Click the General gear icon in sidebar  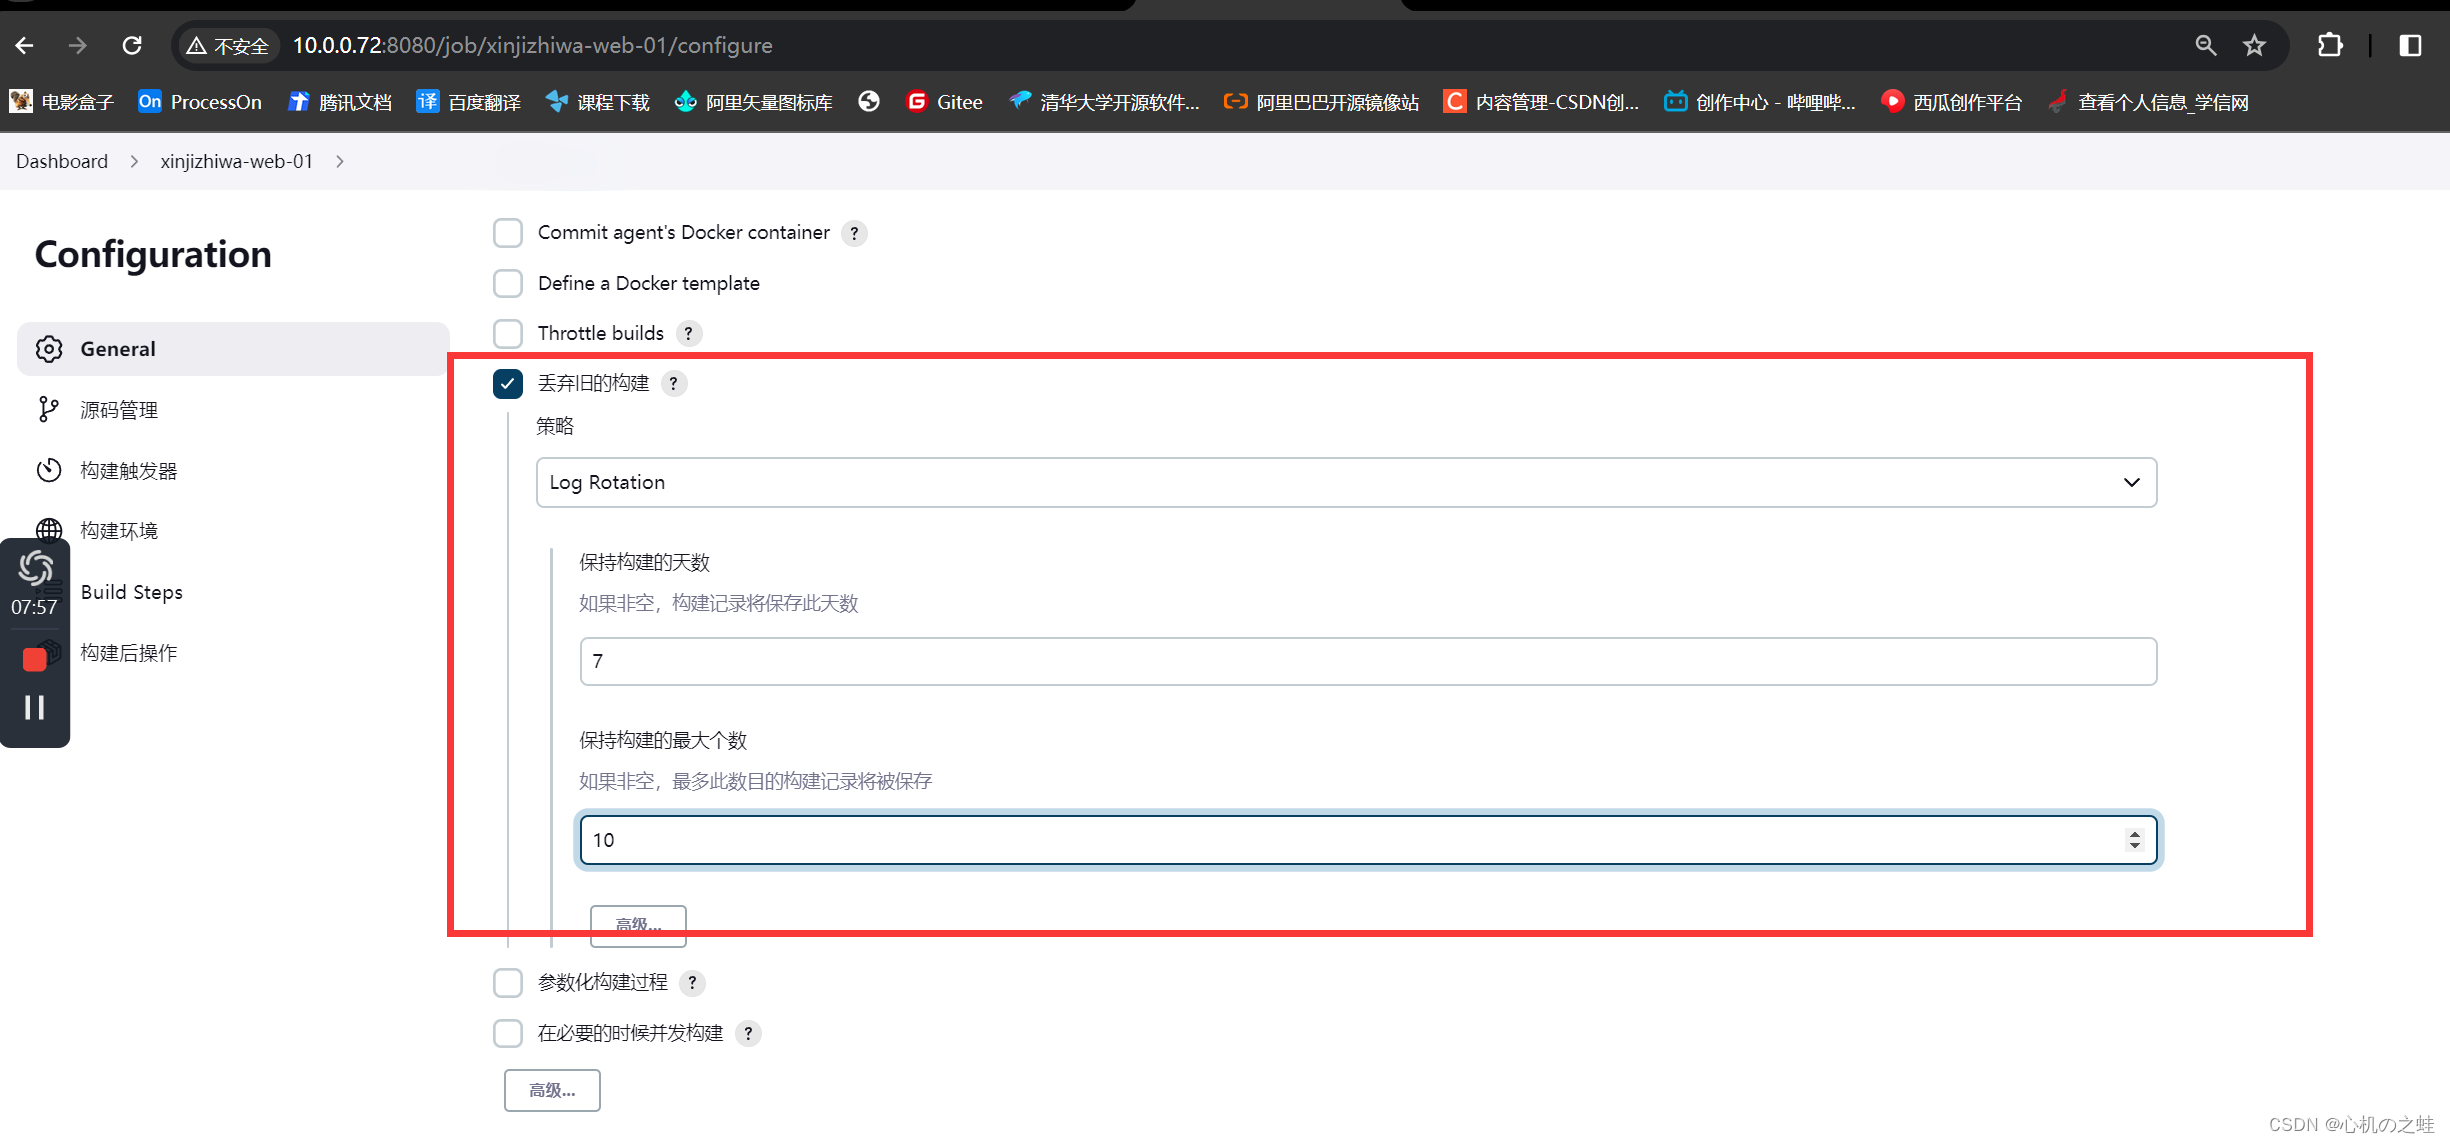[49, 348]
